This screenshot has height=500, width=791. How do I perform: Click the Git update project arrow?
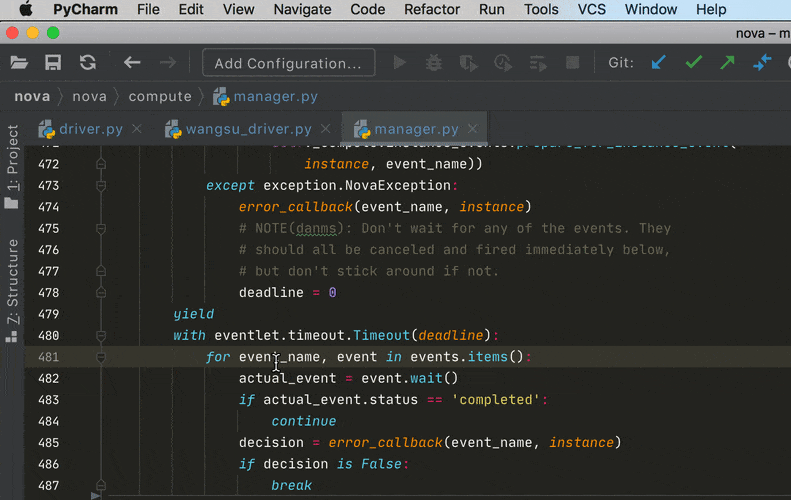click(657, 63)
